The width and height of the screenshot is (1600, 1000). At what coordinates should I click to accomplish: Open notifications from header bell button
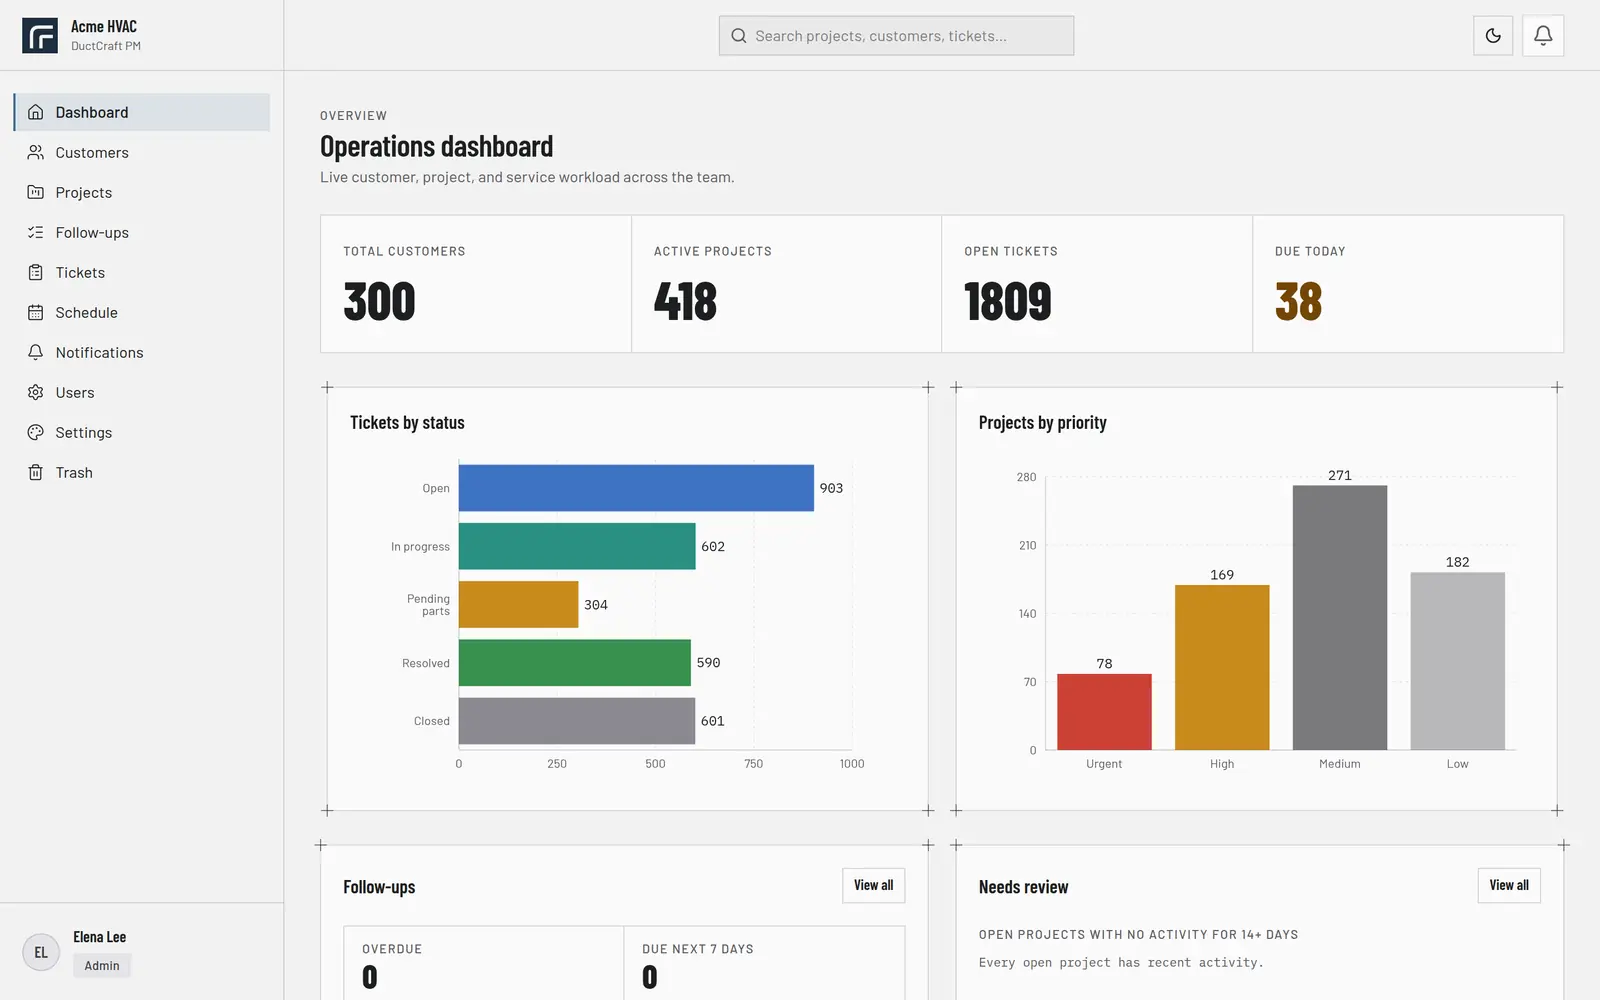coord(1543,36)
